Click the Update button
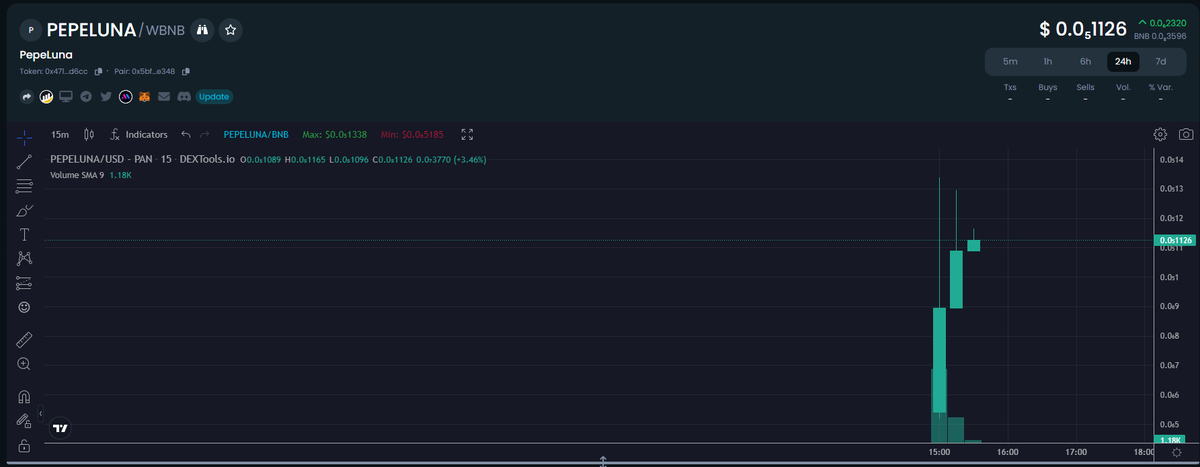Screen dimensions: 1200x467 click(214, 97)
